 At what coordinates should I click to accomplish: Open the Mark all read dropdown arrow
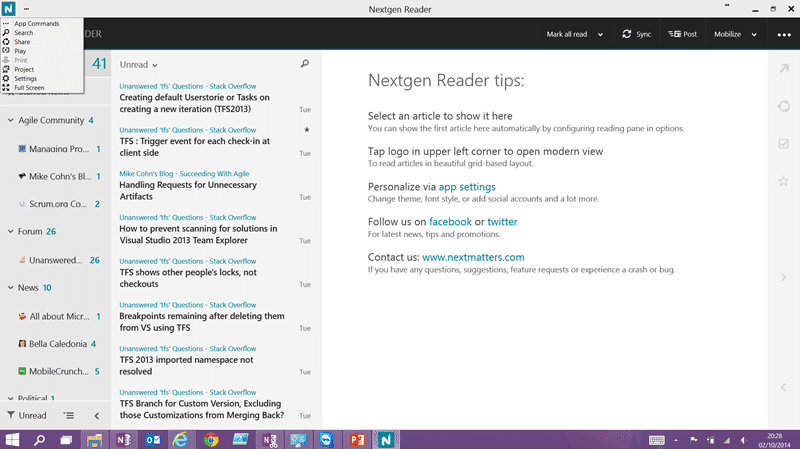tap(601, 35)
